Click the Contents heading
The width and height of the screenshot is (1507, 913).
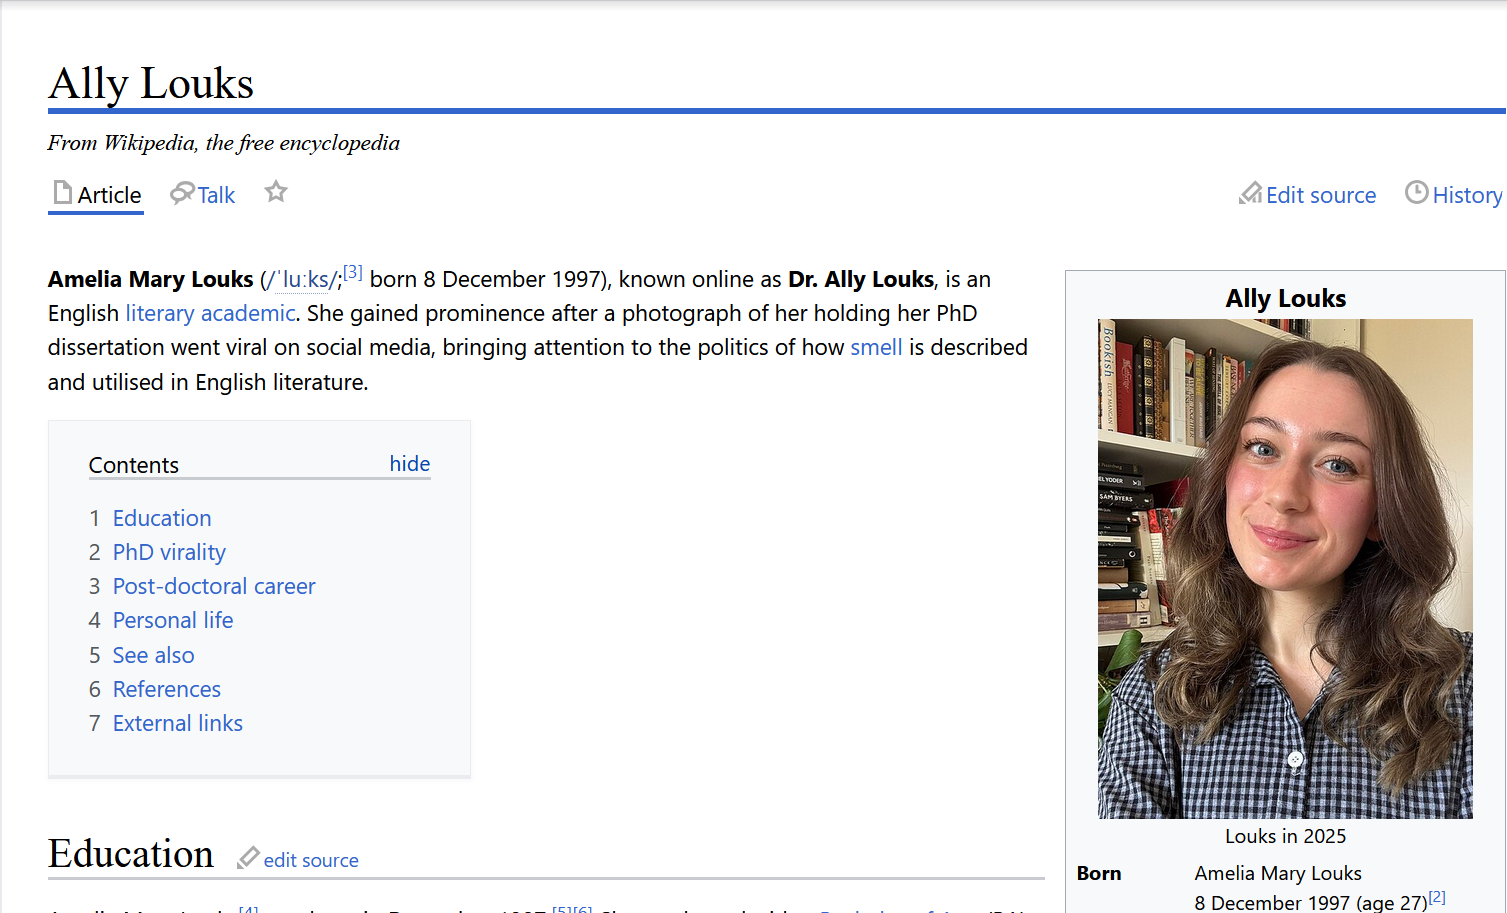(x=134, y=465)
